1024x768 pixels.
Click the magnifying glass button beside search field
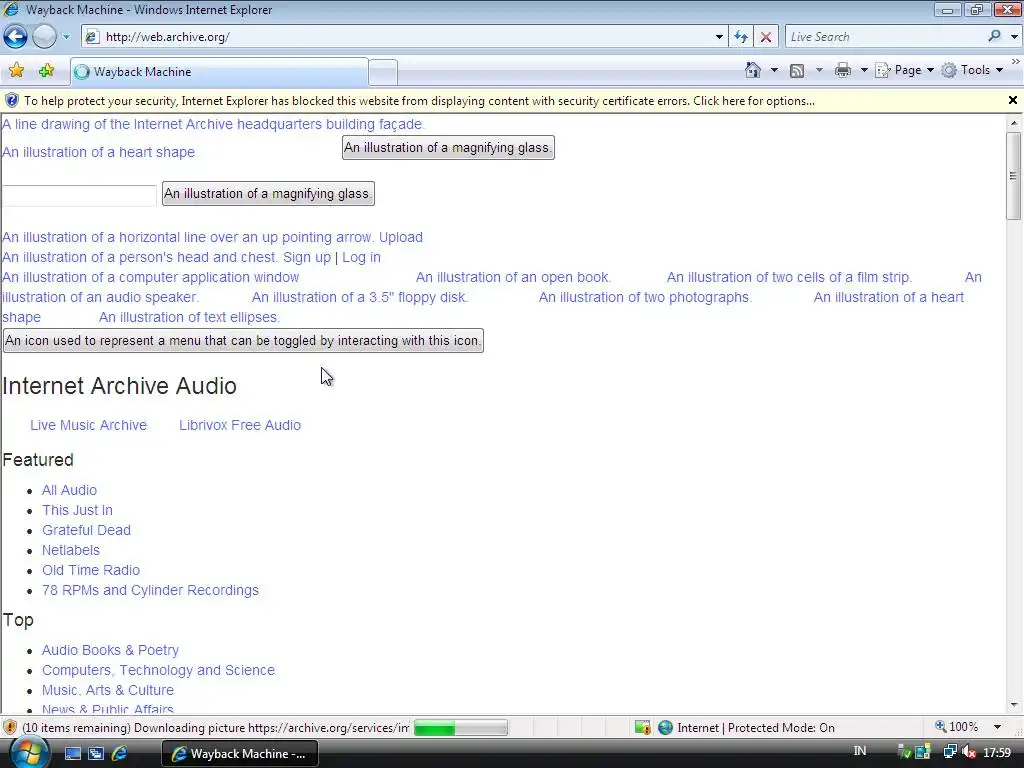268,193
